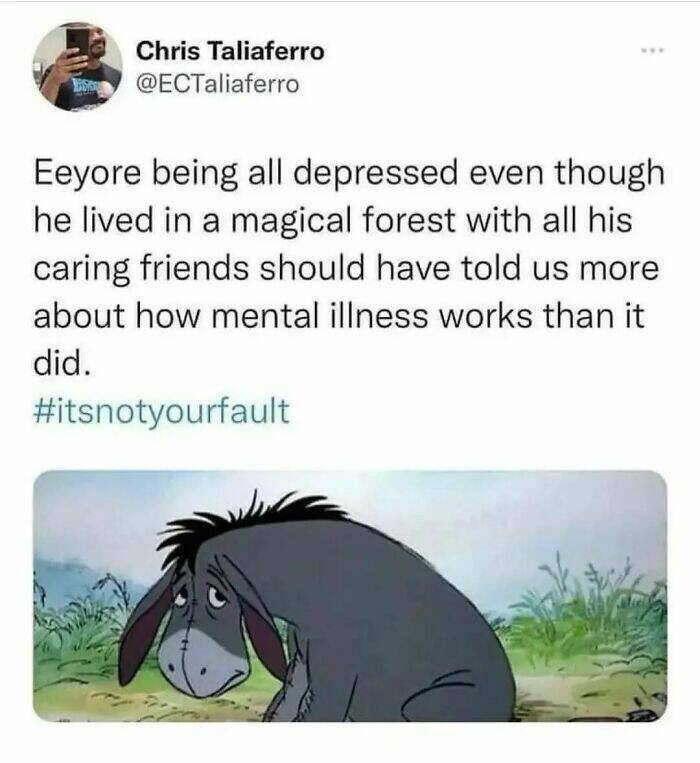Open the @ECTaliaferro handle link
The image size is (700, 763).
218,85
